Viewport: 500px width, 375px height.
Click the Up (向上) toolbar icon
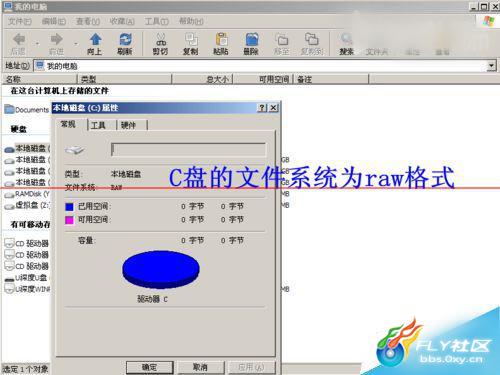tap(95, 40)
